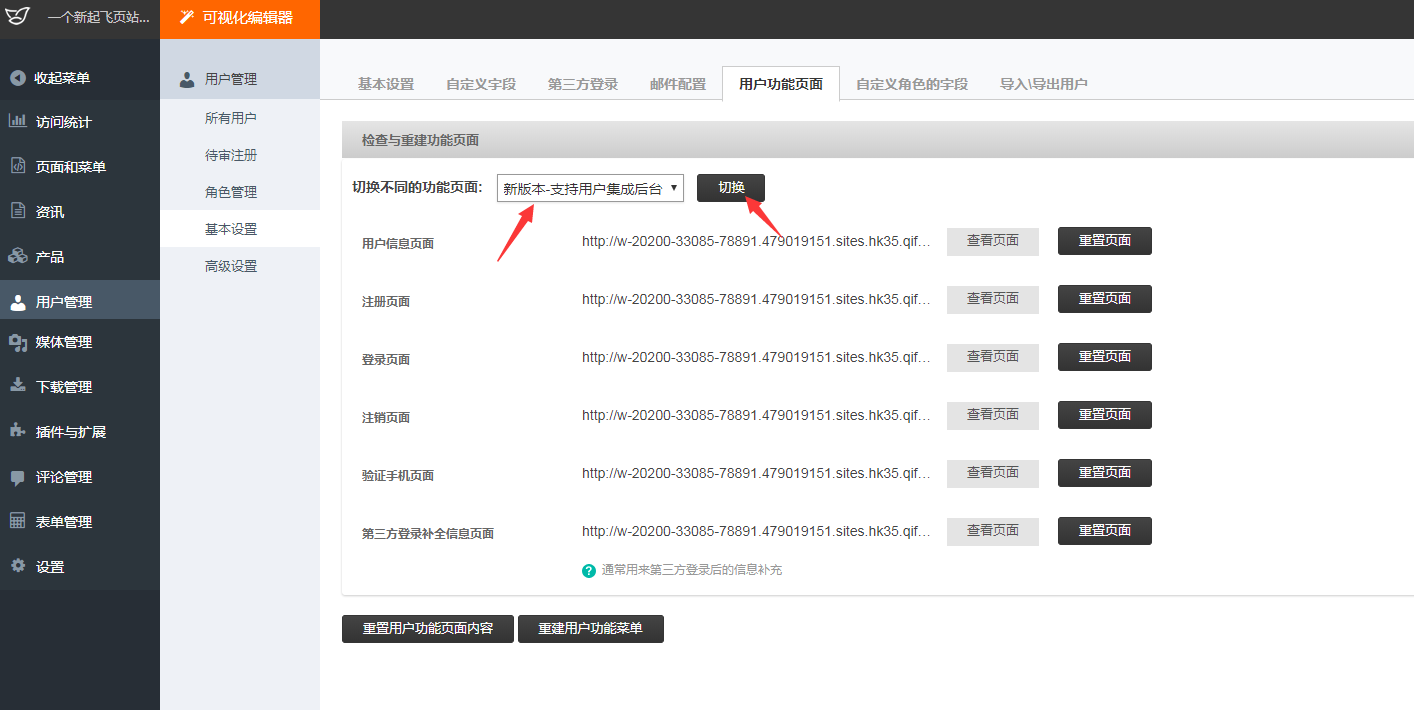1414x710 pixels.
Task: Select the 用户功能页面 tab
Action: click(781, 84)
